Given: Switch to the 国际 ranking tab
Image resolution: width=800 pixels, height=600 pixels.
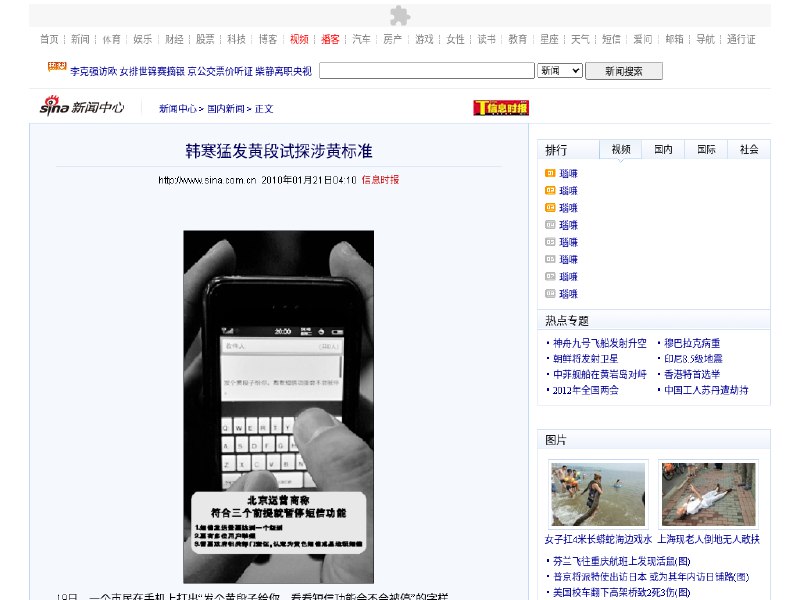Looking at the screenshot, I should coord(704,148).
